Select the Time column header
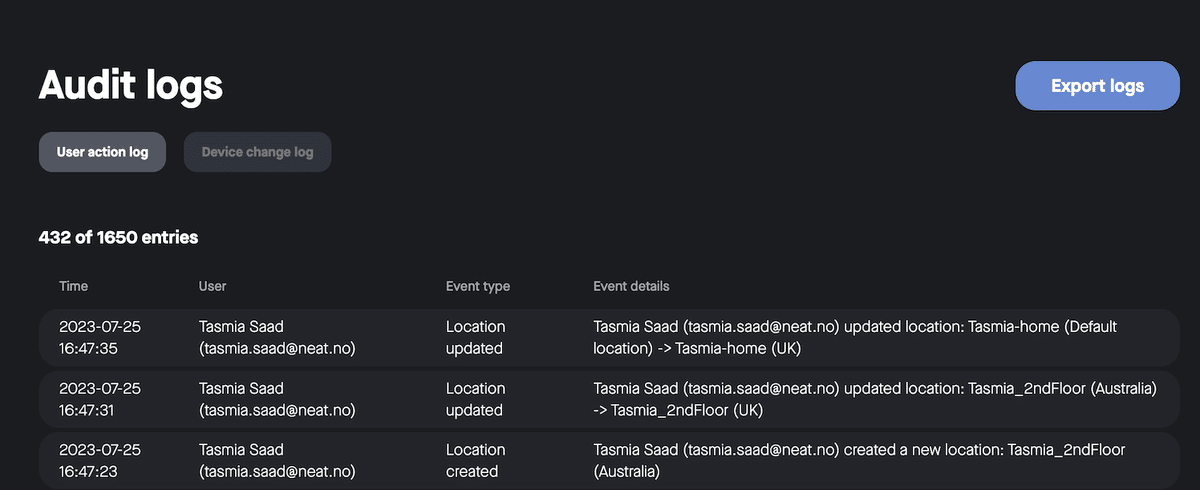 coord(74,286)
